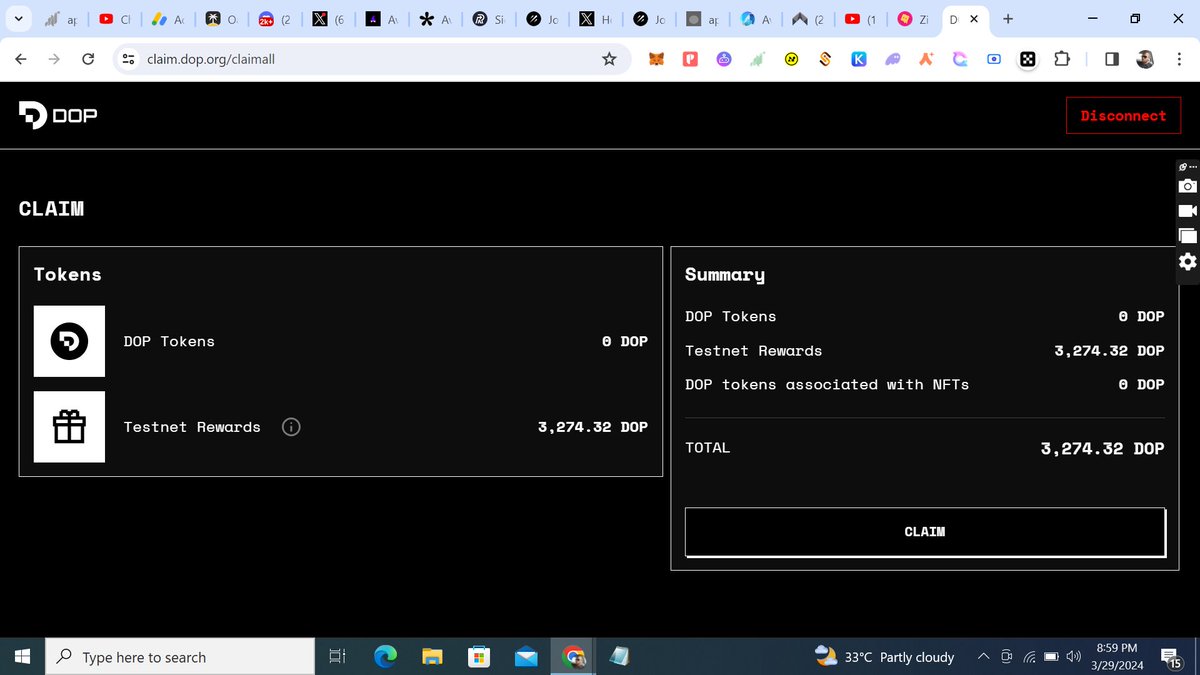
Task: Open the yellow N extension icon
Action: tap(791, 60)
